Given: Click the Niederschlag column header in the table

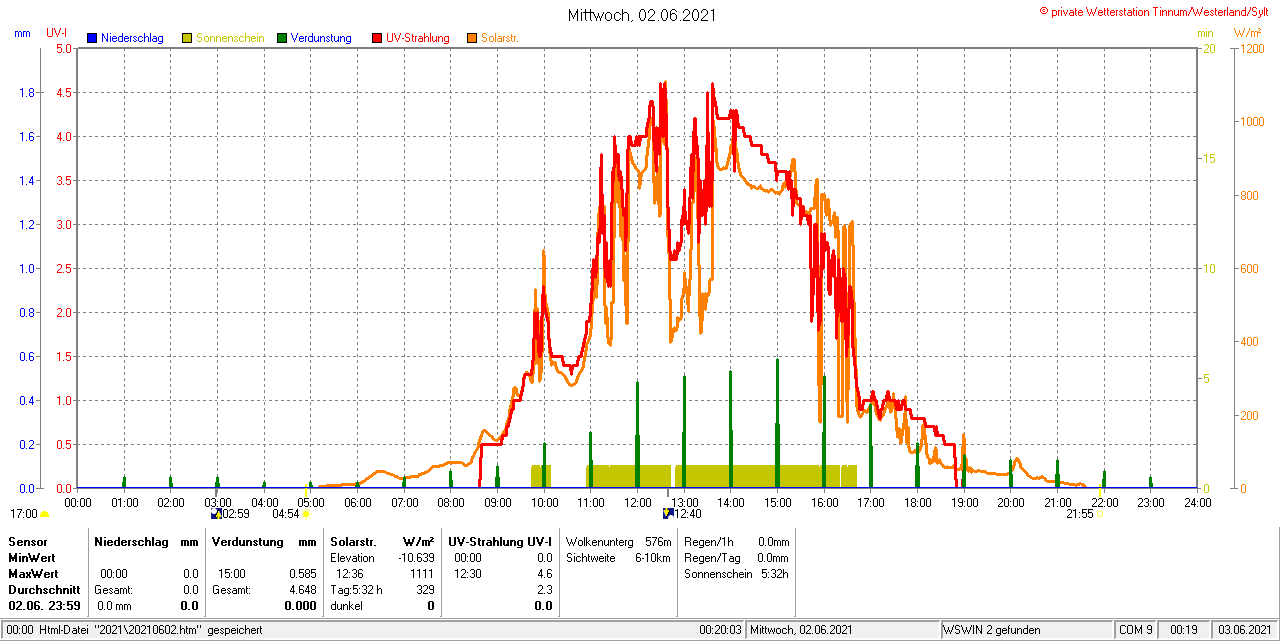Looking at the screenshot, I should (x=132, y=541).
